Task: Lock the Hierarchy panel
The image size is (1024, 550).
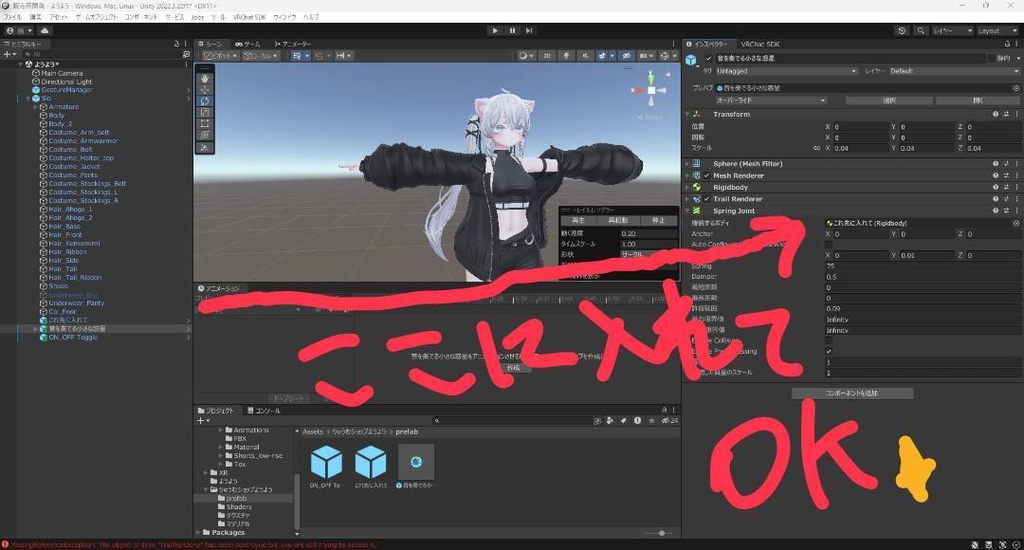Action: (x=176, y=44)
